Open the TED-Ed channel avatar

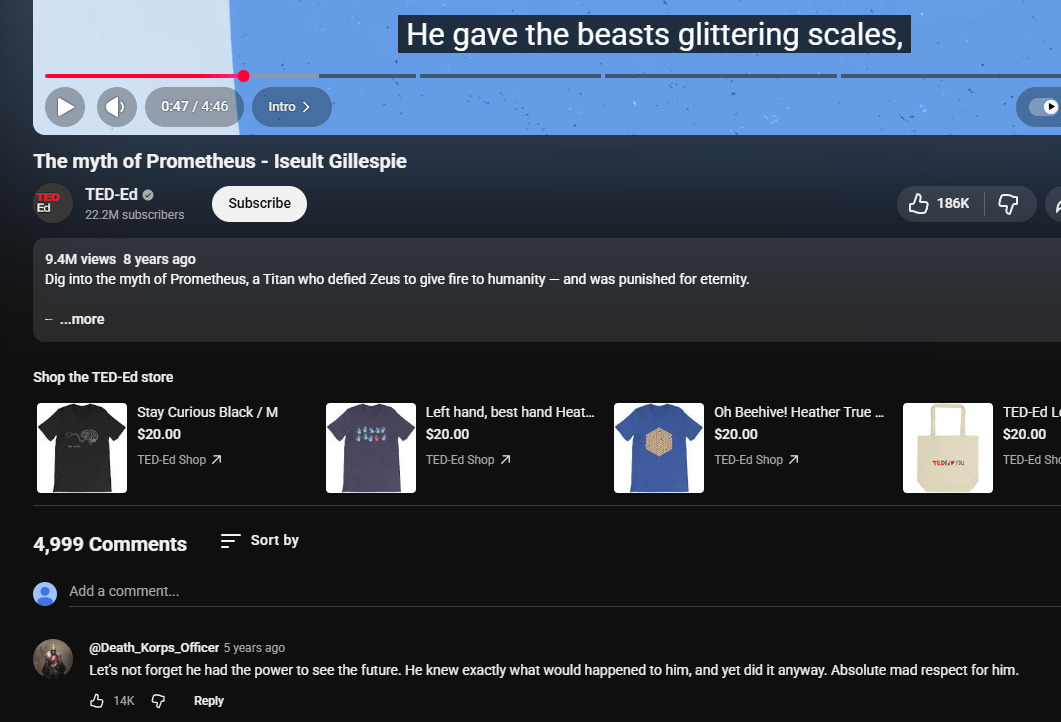[x=53, y=203]
